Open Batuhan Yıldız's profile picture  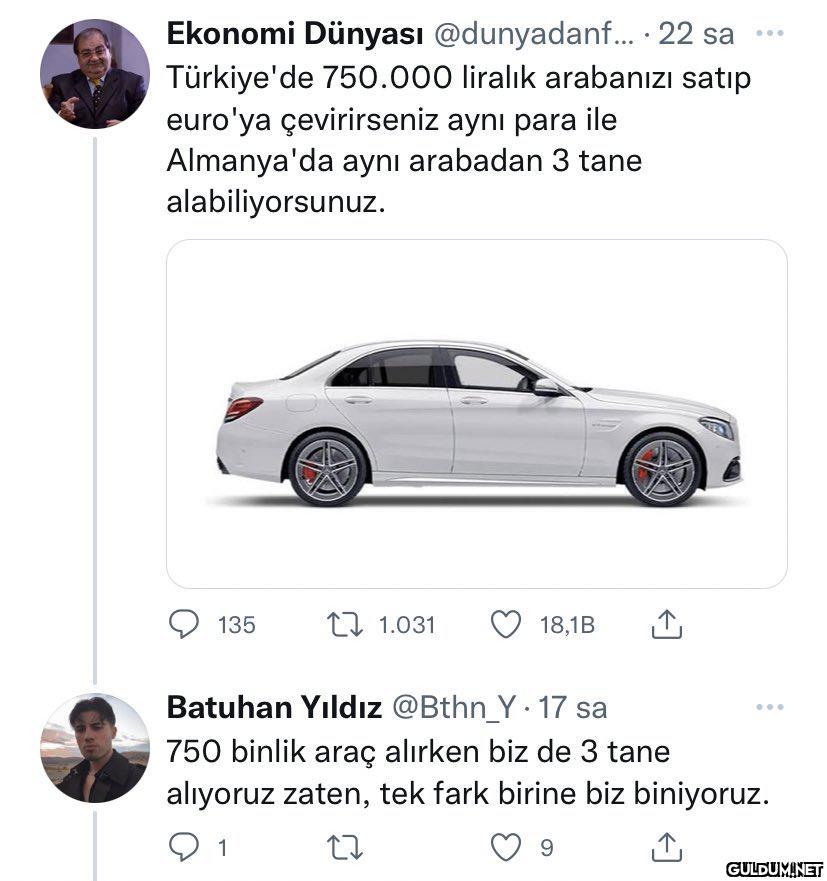point(94,748)
